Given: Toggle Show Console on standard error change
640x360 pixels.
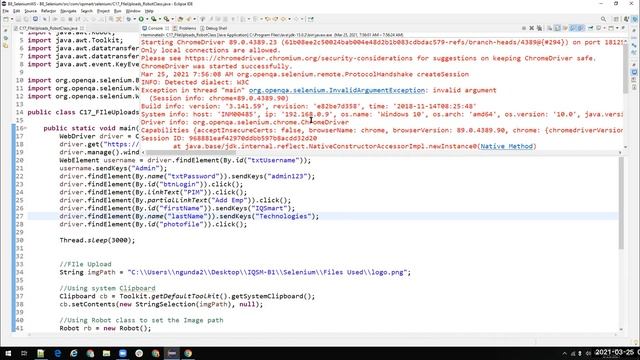Looking at the screenshot, I should click(581, 28).
